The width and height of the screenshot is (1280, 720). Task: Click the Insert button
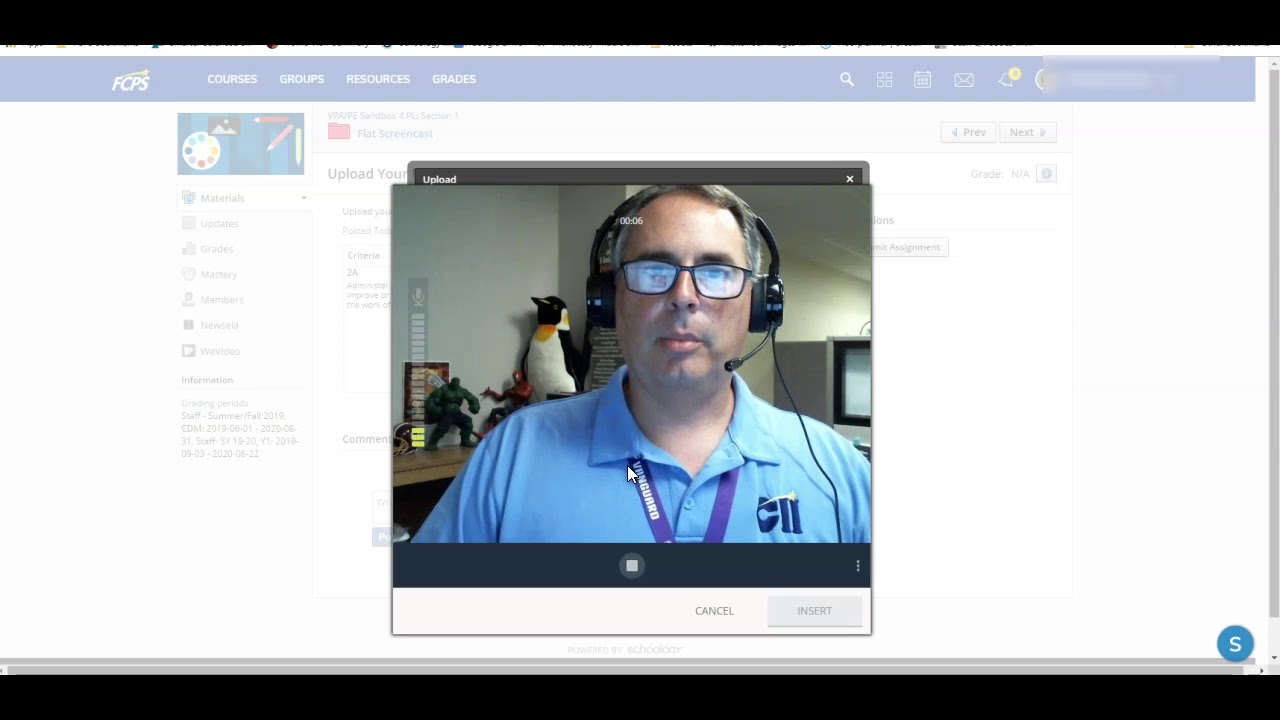pos(815,611)
